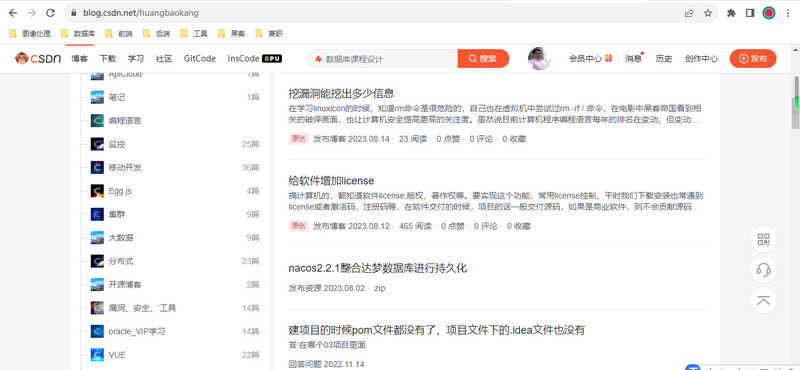Click the CSDN logo
Screen dimensions: 800x370
click(x=38, y=59)
